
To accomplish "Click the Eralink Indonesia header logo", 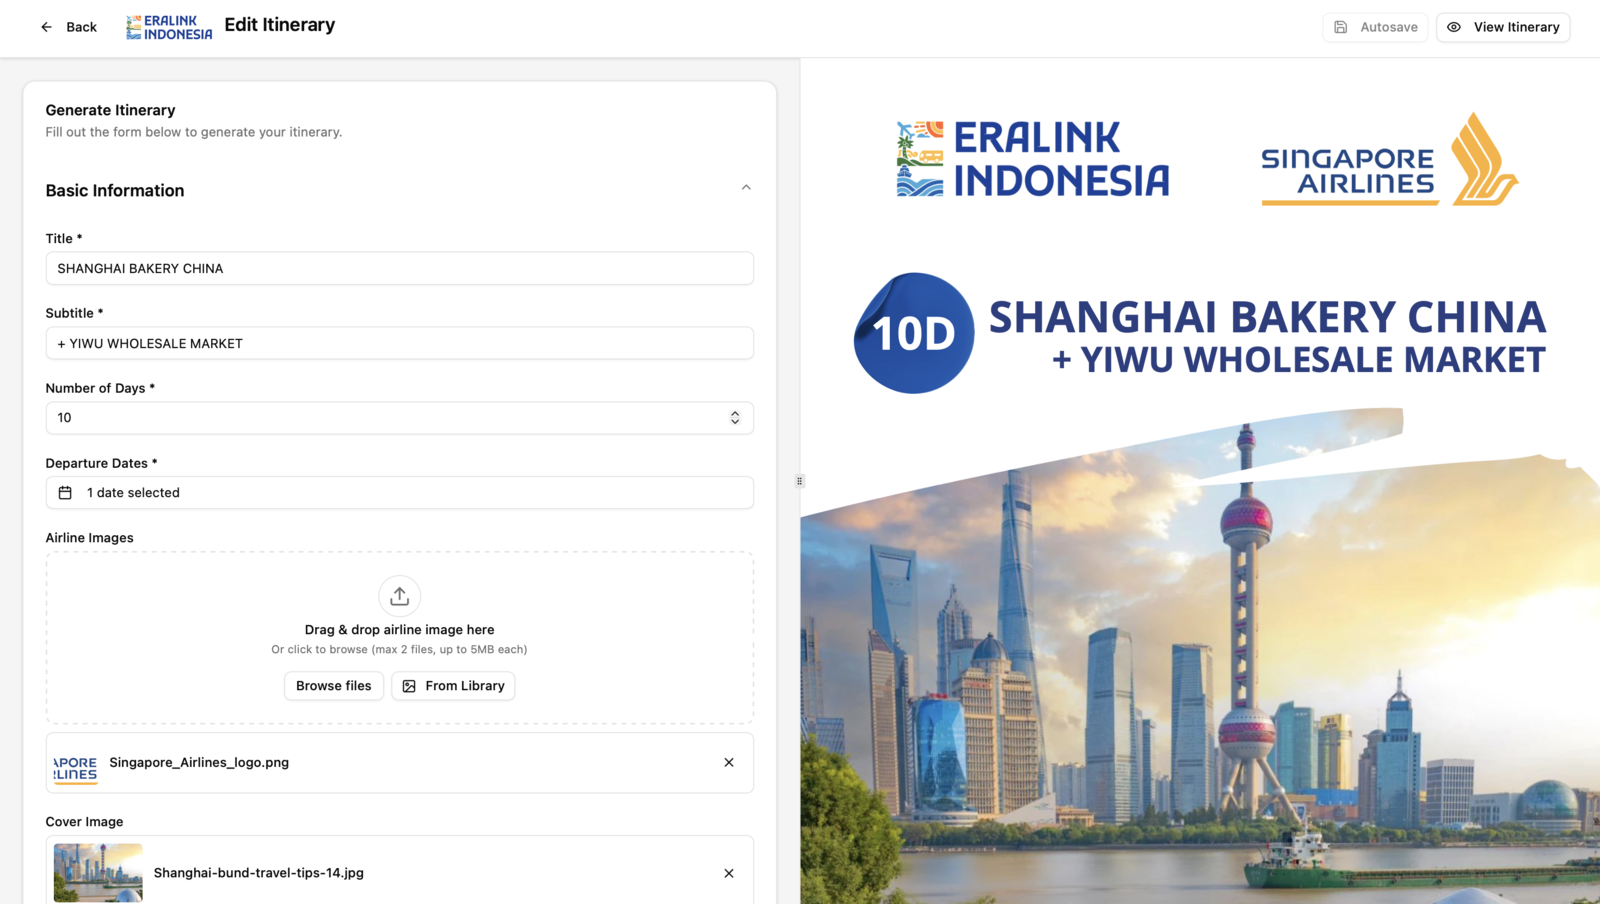I will coord(169,27).
